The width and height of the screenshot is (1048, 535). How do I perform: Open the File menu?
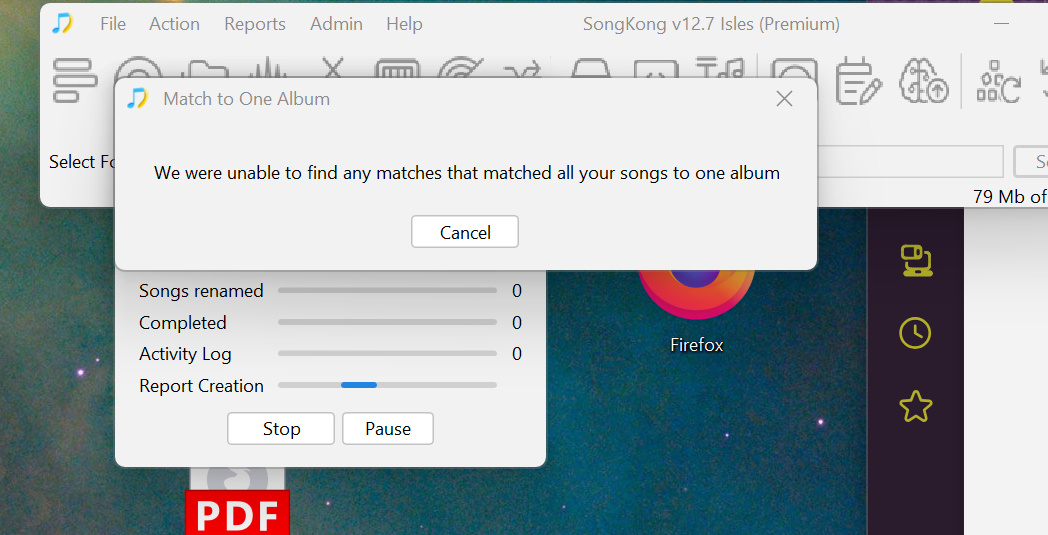click(x=113, y=24)
